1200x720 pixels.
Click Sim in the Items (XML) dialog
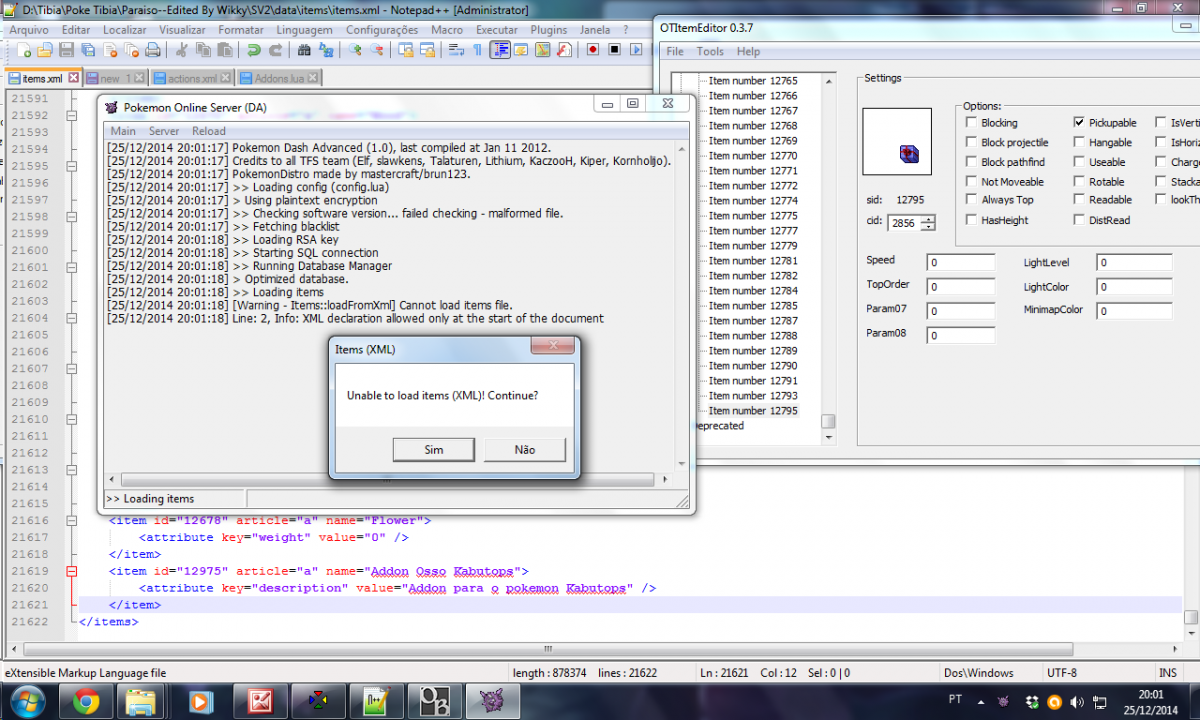tap(433, 450)
